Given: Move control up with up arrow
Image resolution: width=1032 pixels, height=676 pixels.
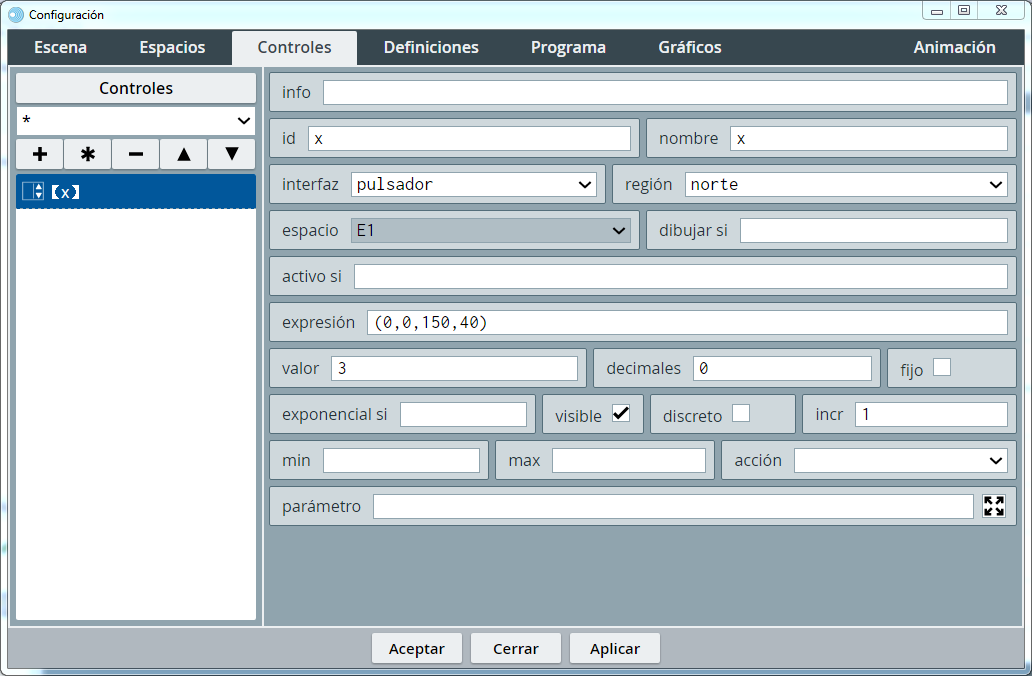Looking at the screenshot, I should point(184,154).
